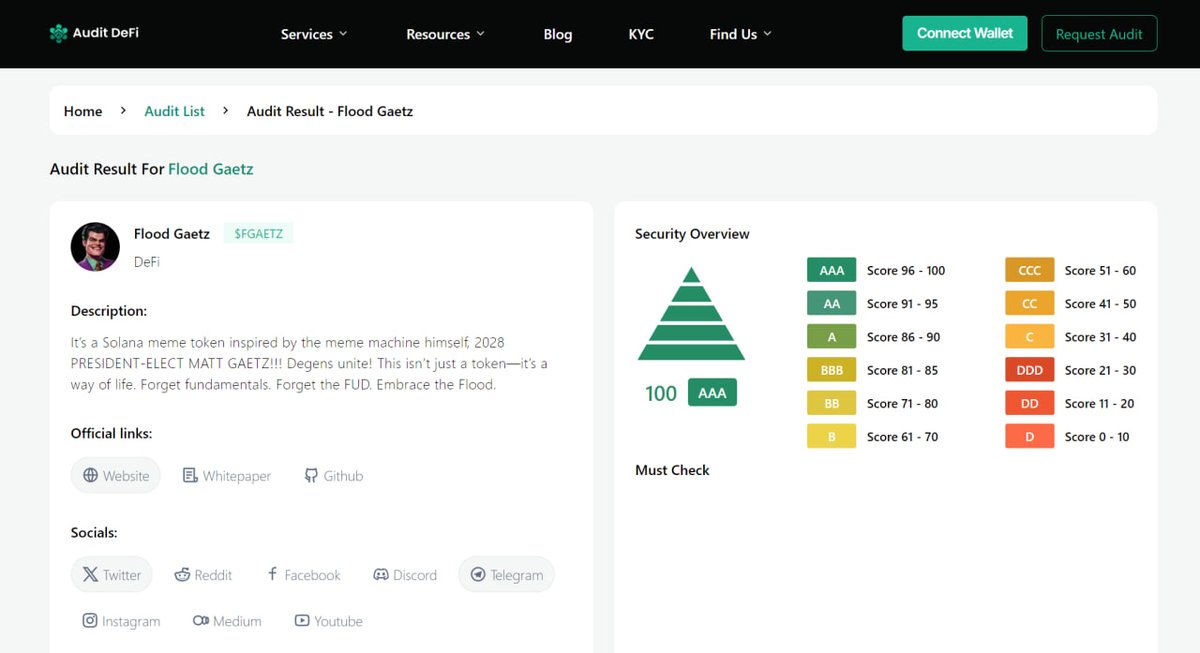Click the score value 100
This screenshot has width=1200, height=653.
pos(661,393)
